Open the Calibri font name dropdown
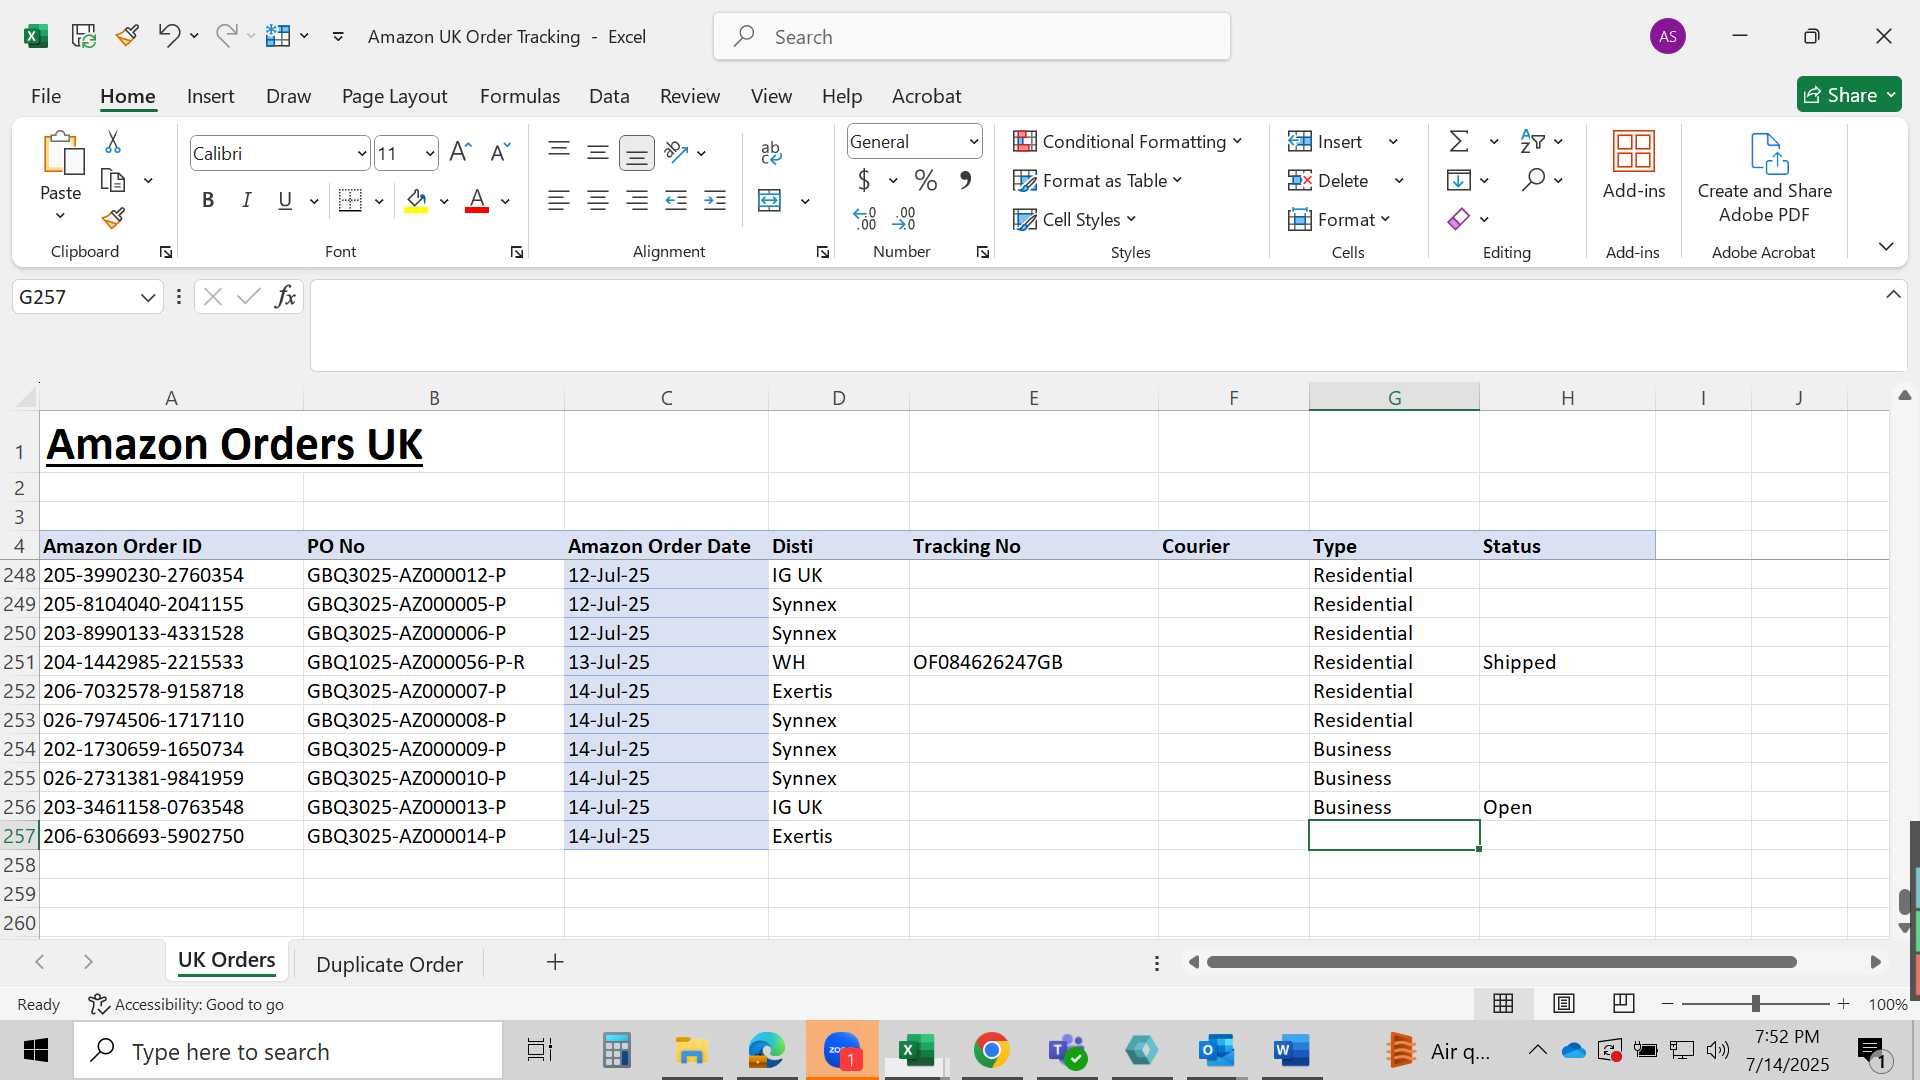This screenshot has width=1920, height=1080. click(x=361, y=153)
